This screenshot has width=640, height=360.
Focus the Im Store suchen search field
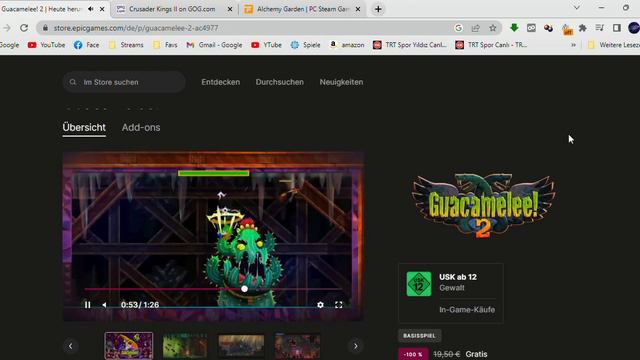[124, 82]
